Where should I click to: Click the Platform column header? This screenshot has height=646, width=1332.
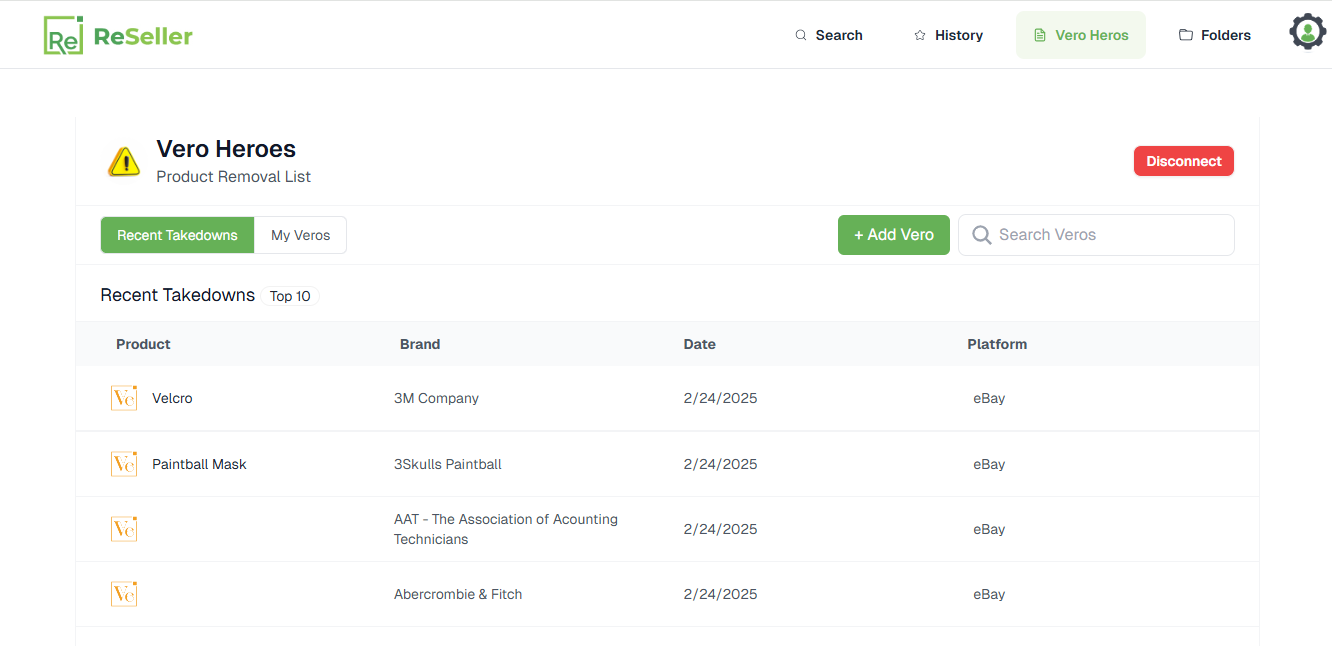pos(997,344)
